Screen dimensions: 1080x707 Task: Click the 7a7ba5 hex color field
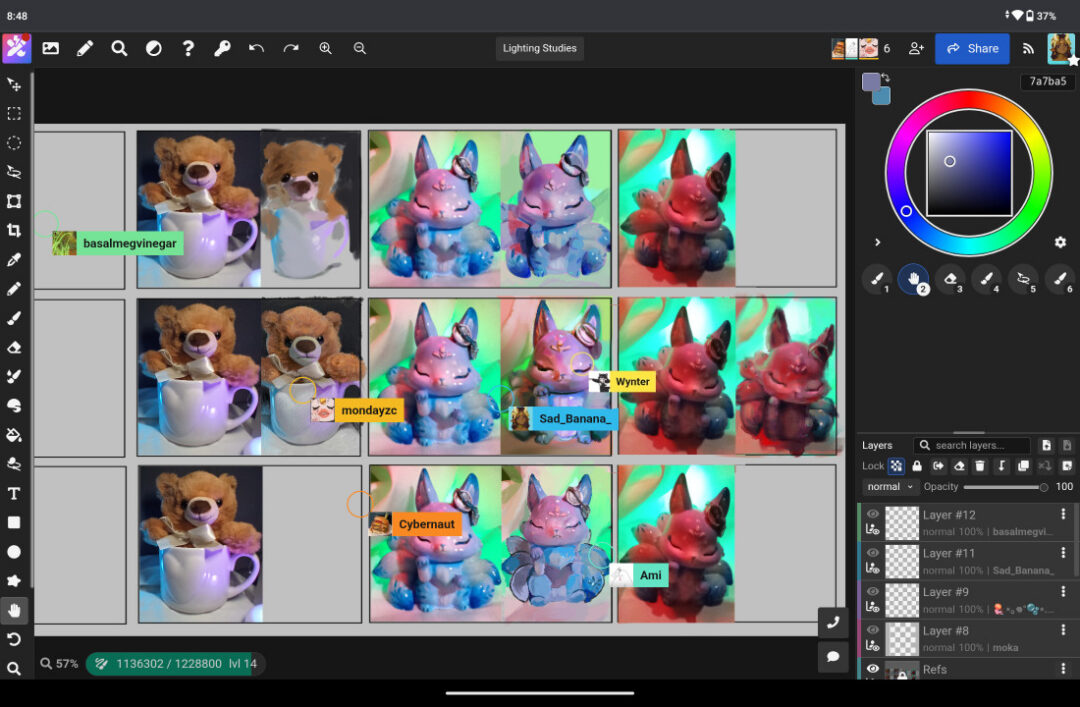click(x=1047, y=81)
